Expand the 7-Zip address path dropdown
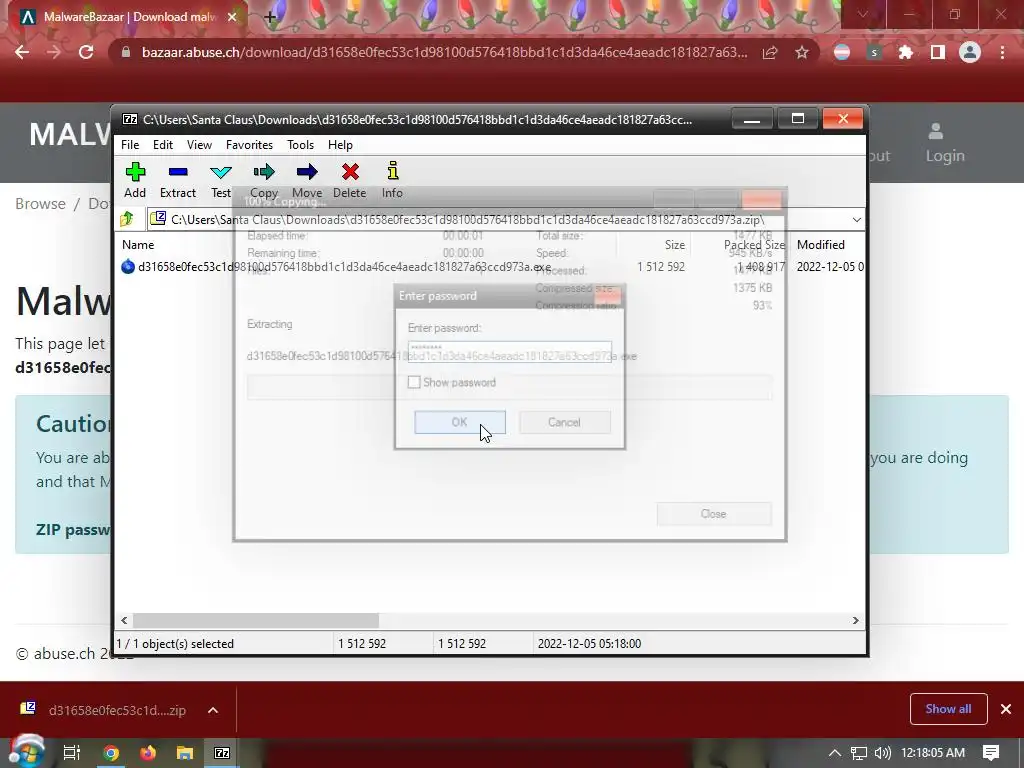This screenshot has width=1024, height=768. click(x=857, y=220)
